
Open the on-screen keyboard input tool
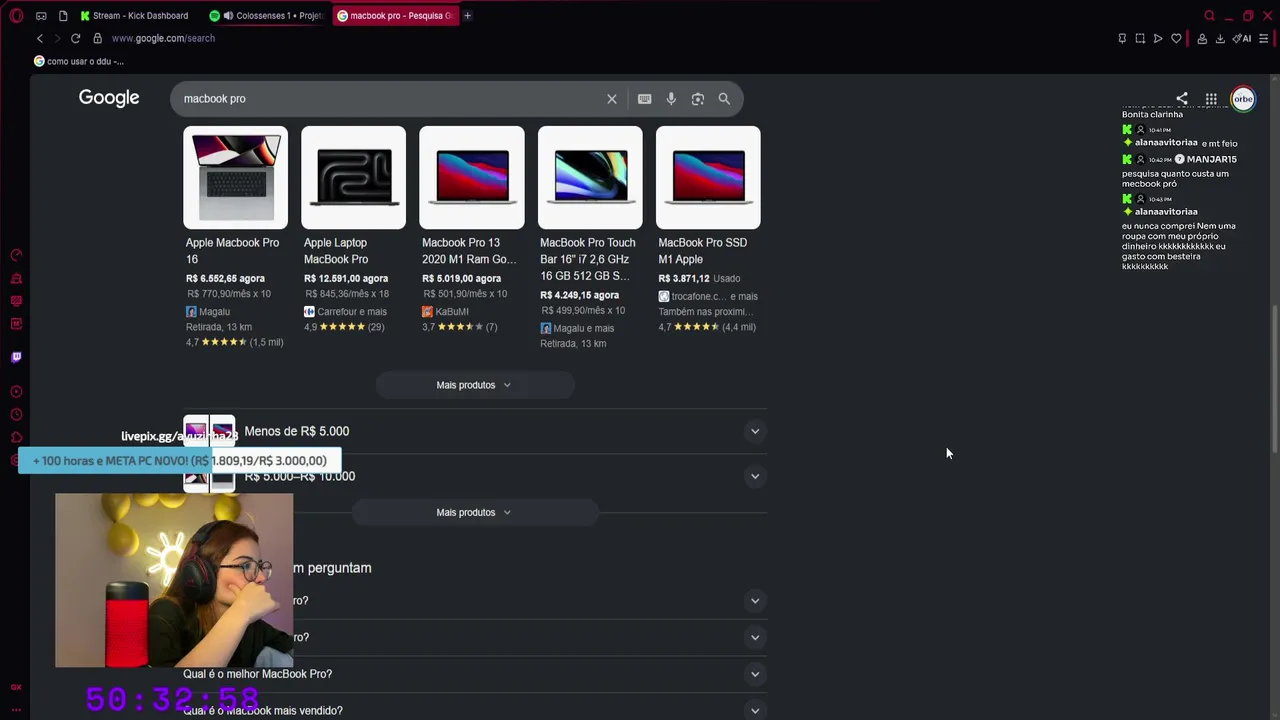[644, 99]
